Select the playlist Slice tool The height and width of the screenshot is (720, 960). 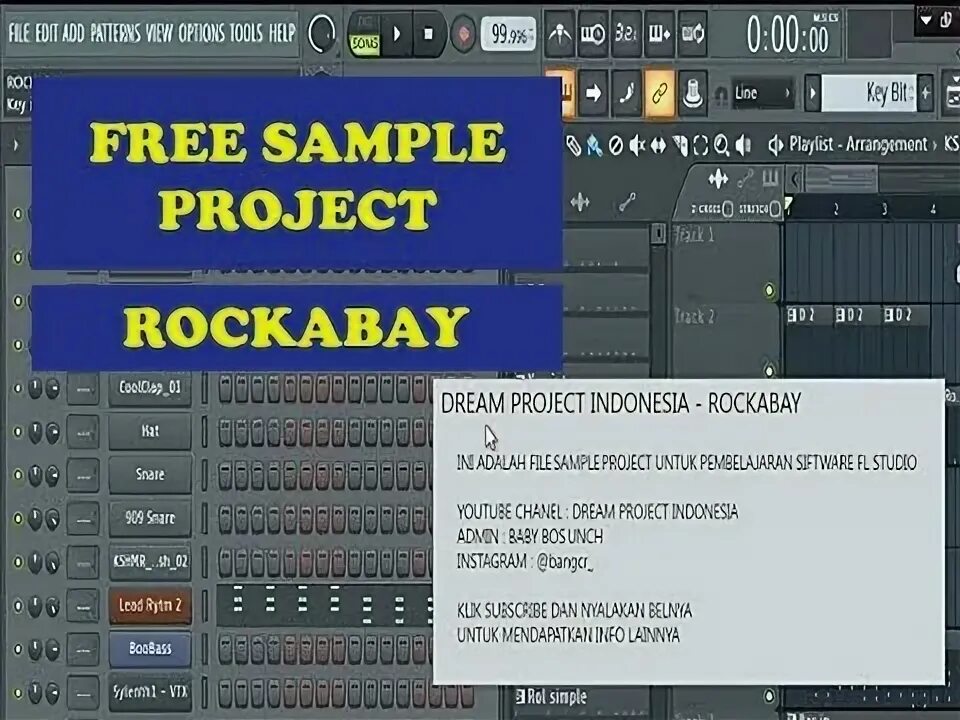click(680, 145)
